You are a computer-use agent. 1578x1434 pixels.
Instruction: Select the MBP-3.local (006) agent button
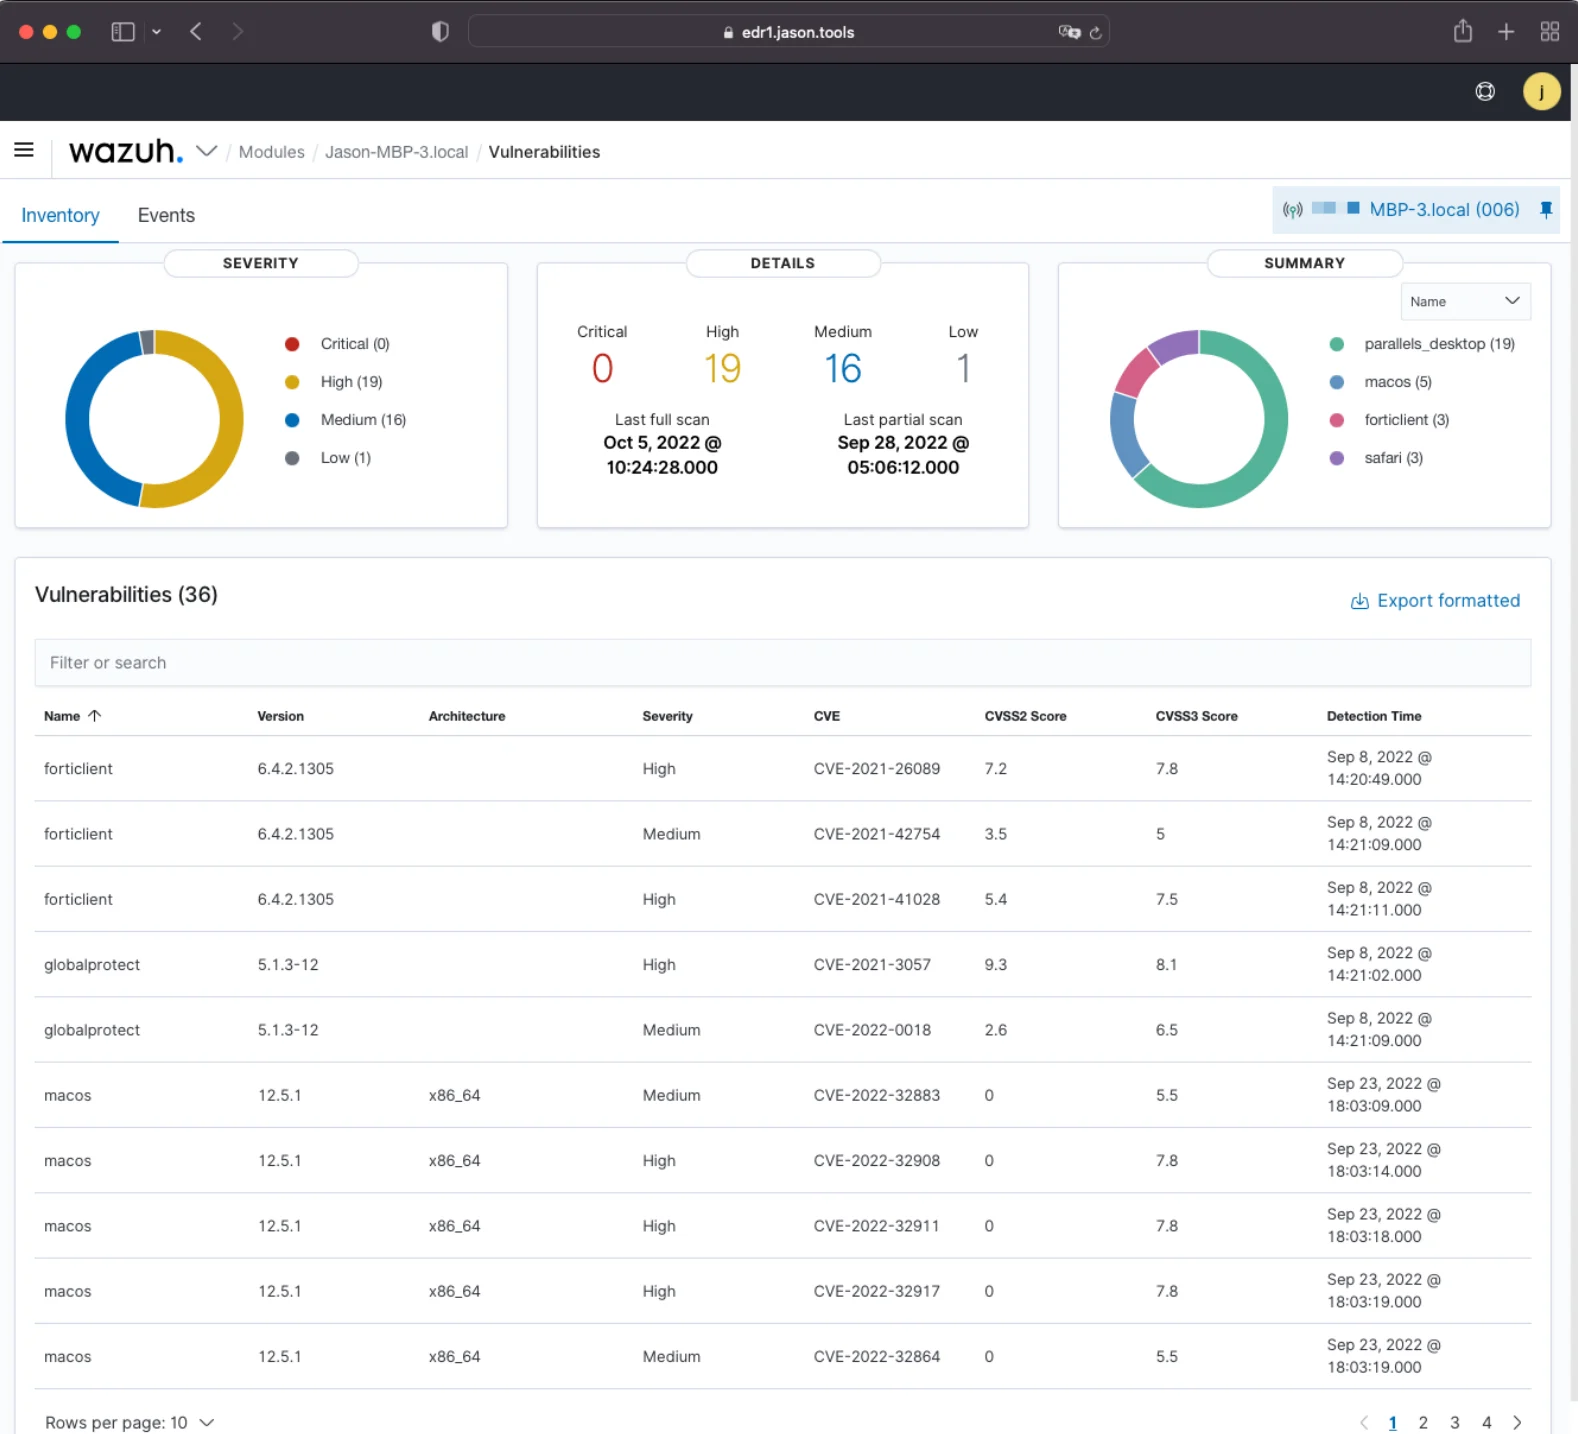[1415, 210]
